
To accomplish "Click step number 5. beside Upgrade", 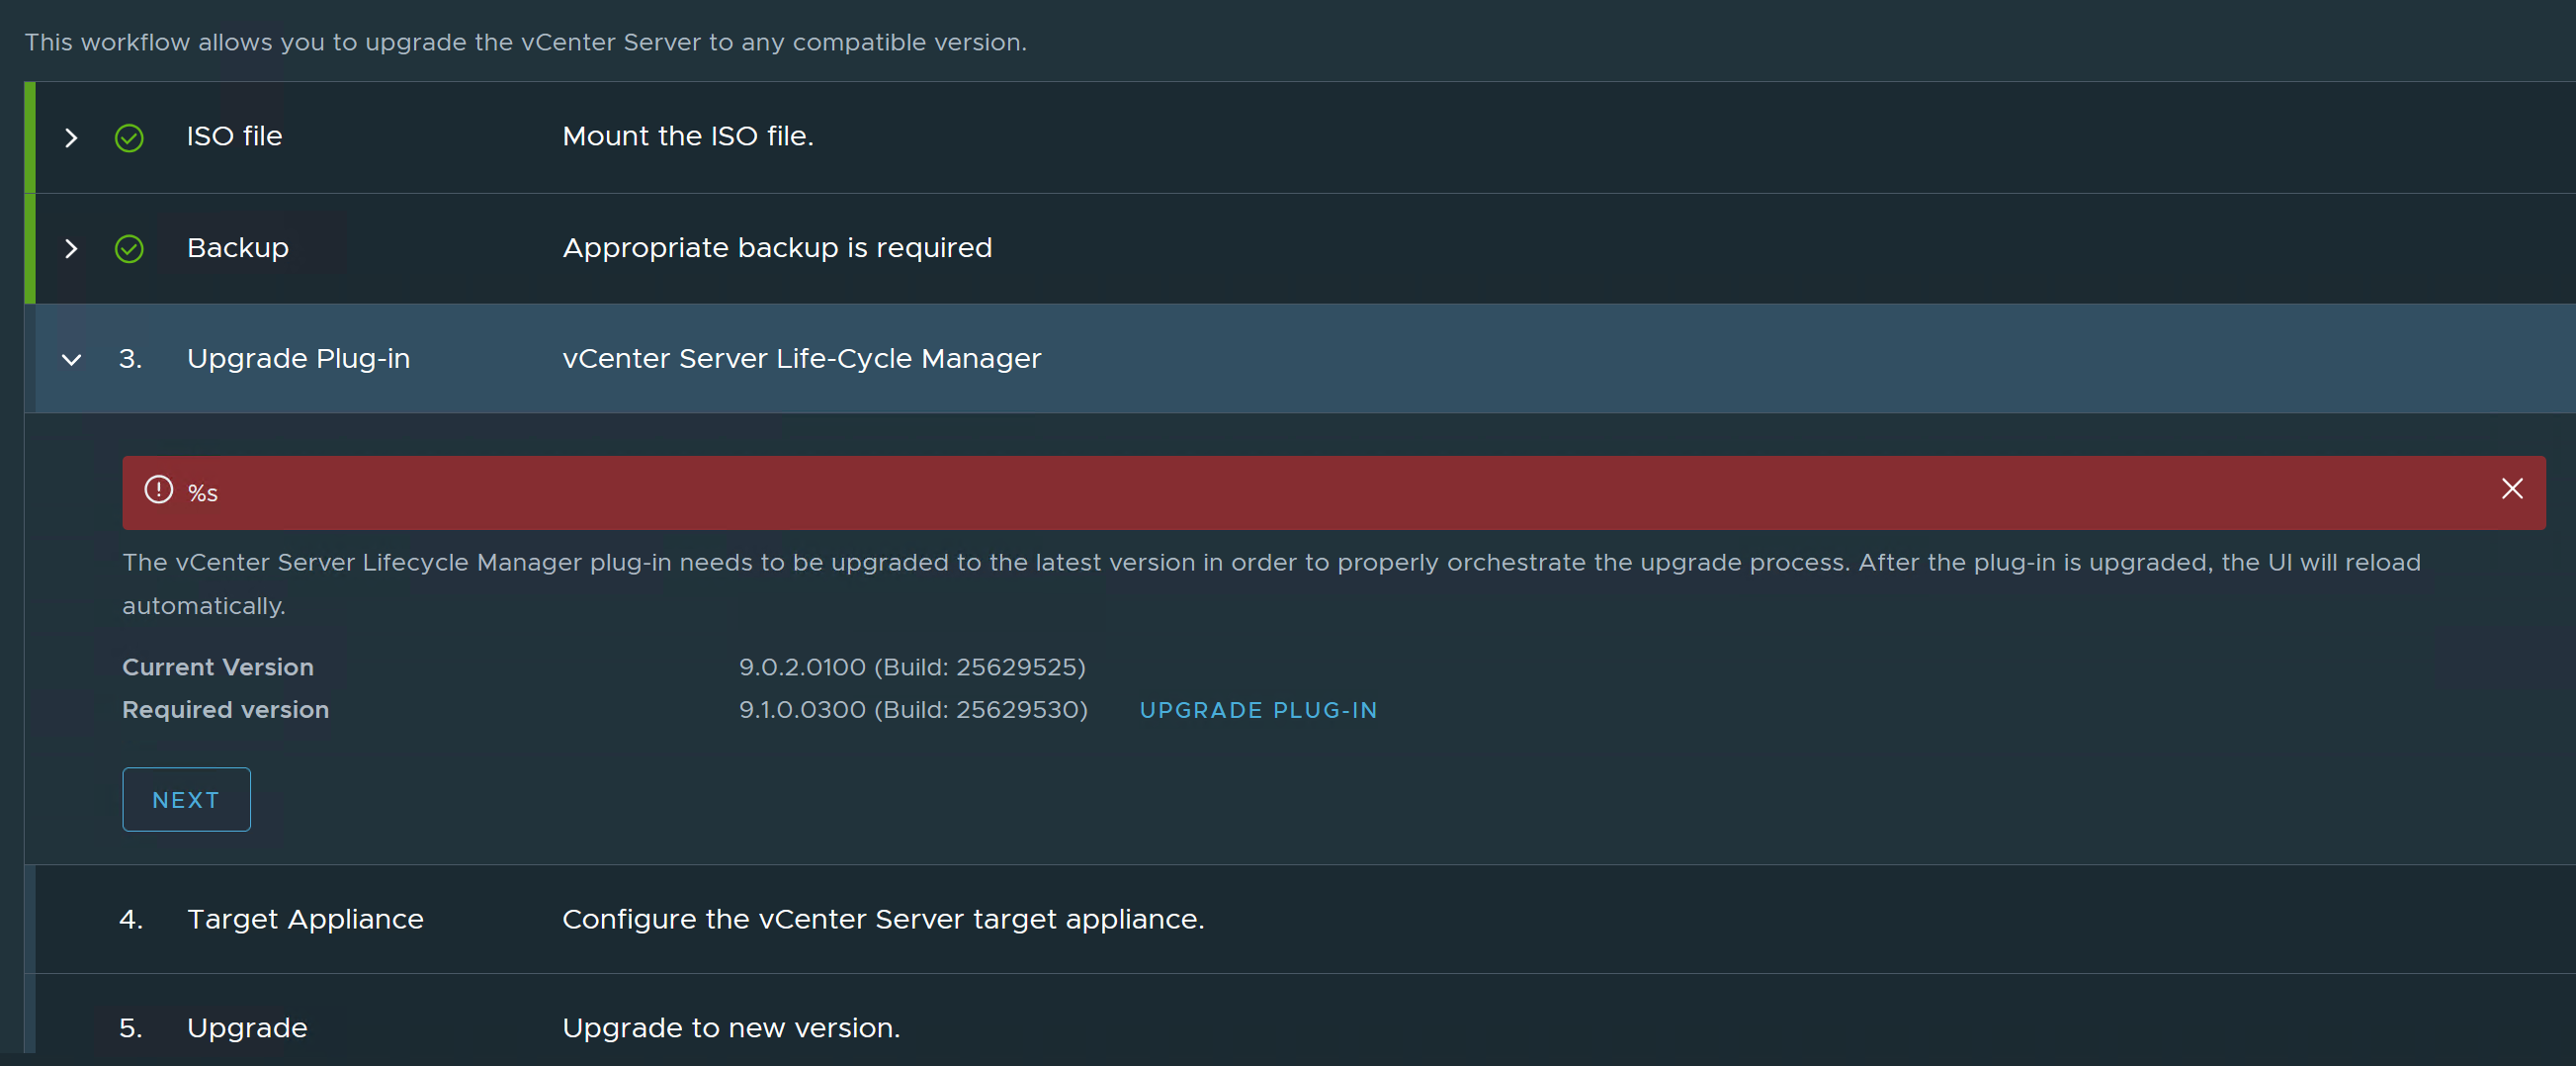I will pyautogui.click(x=130, y=1028).
